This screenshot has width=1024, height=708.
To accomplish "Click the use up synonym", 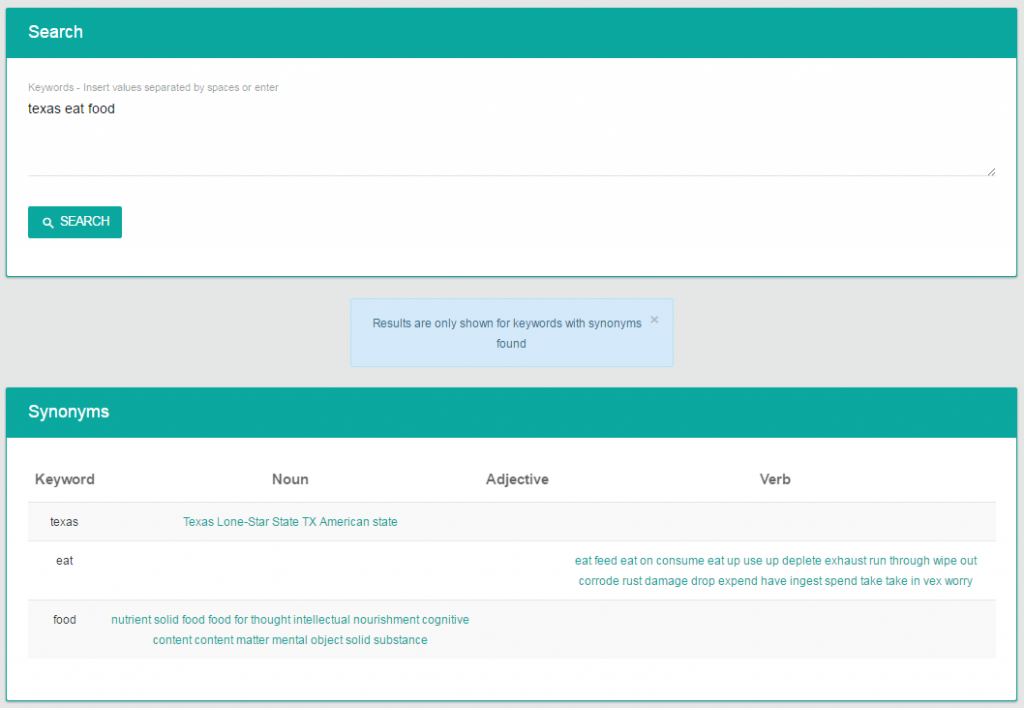I will tap(761, 560).
